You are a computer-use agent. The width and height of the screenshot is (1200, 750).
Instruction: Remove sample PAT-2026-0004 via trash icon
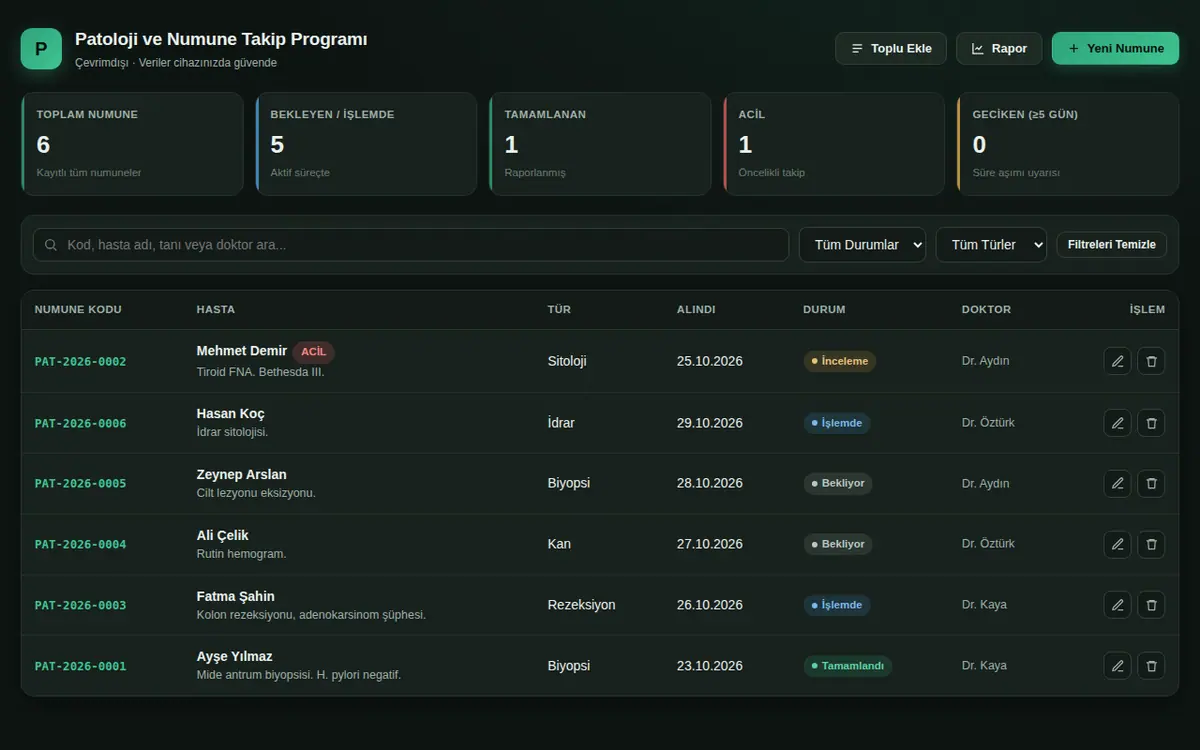pyautogui.click(x=1151, y=544)
